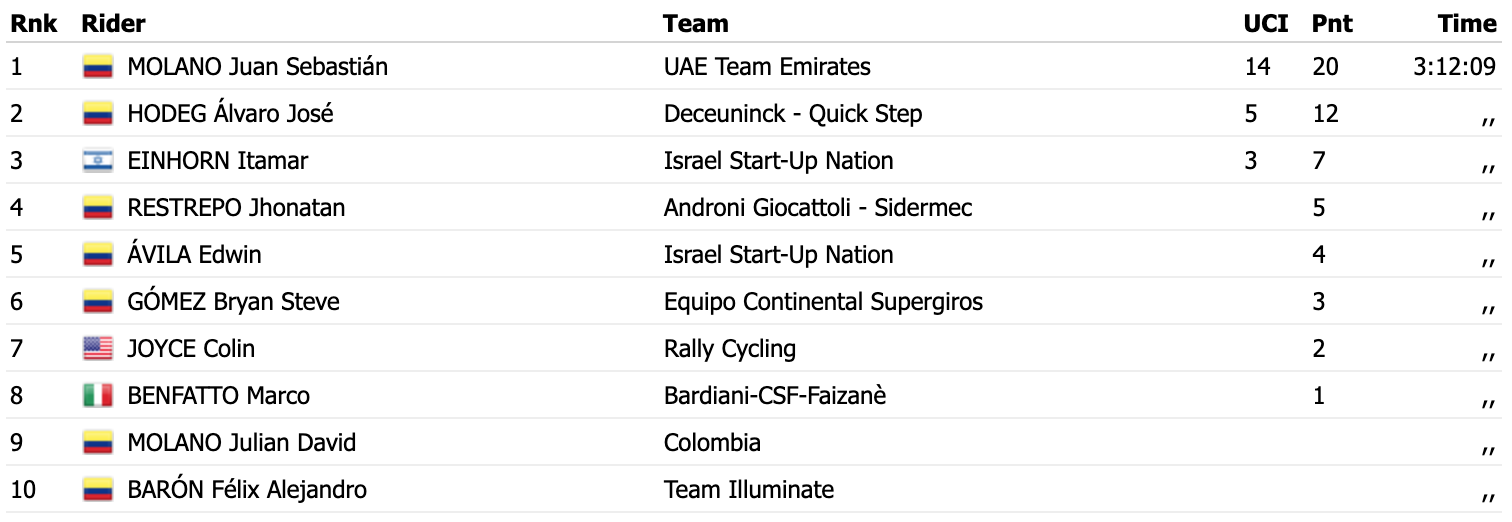Select rider ÁVILA Edwin

pyautogui.click(x=194, y=255)
